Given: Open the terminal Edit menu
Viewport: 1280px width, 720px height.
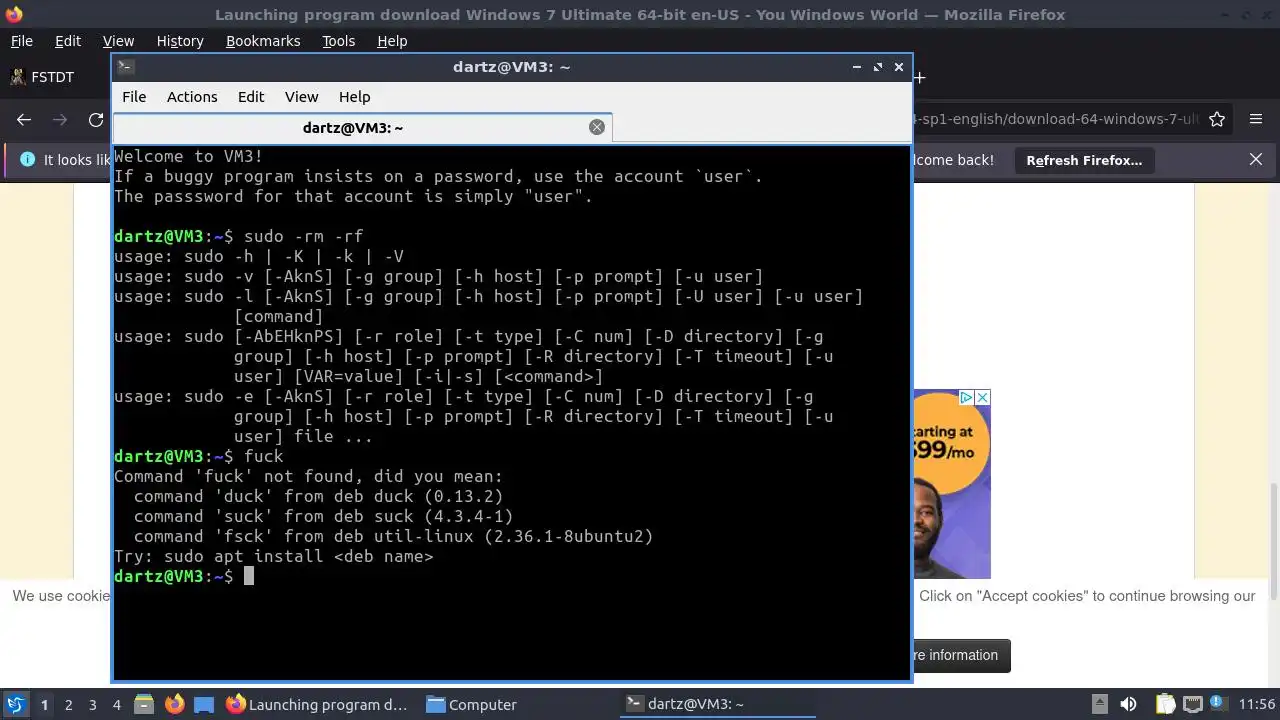Looking at the screenshot, I should [x=251, y=97].
